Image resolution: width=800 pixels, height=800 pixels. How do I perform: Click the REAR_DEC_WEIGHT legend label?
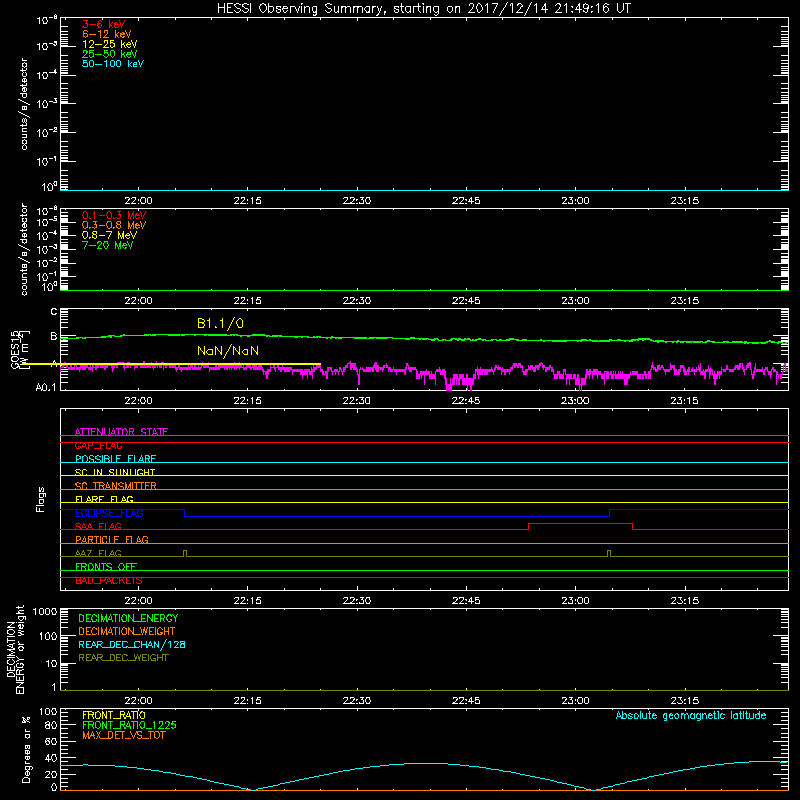click(x=123, y=658)
